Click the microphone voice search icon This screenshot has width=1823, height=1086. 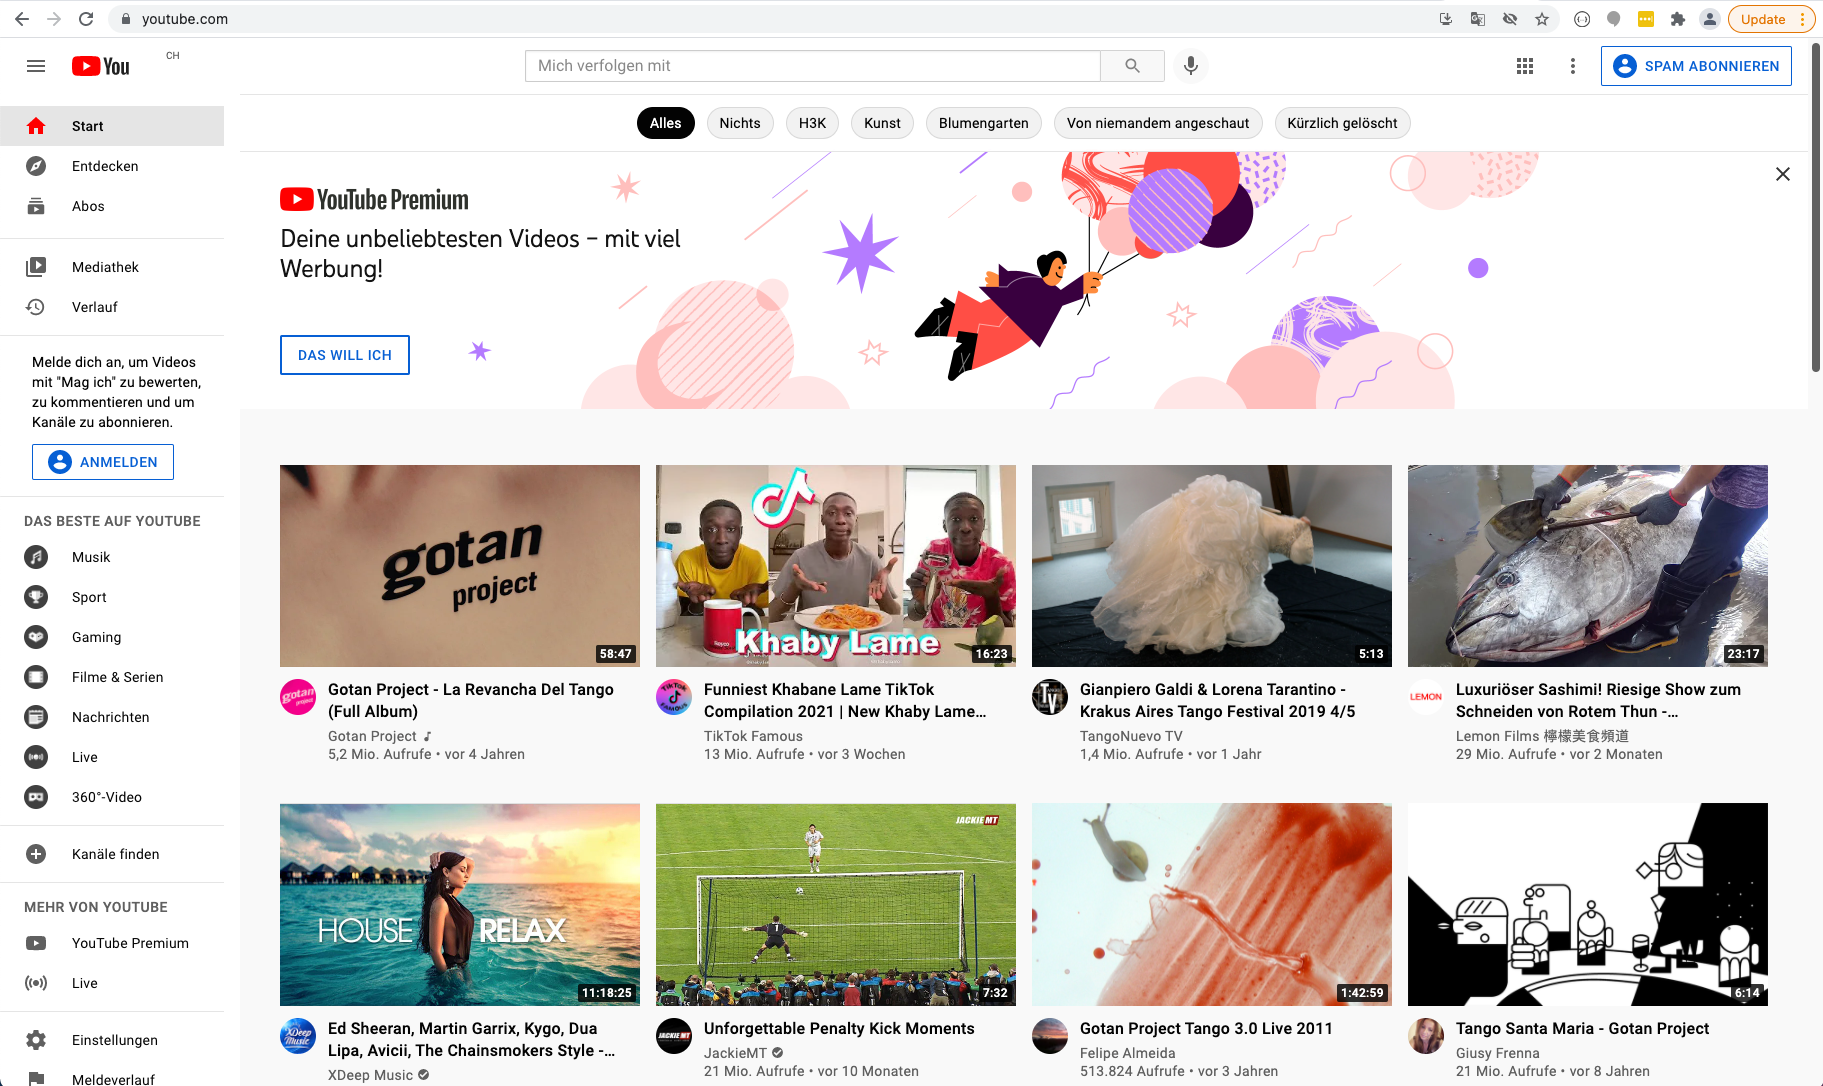pyautogui.click(x=1191, y=66)
